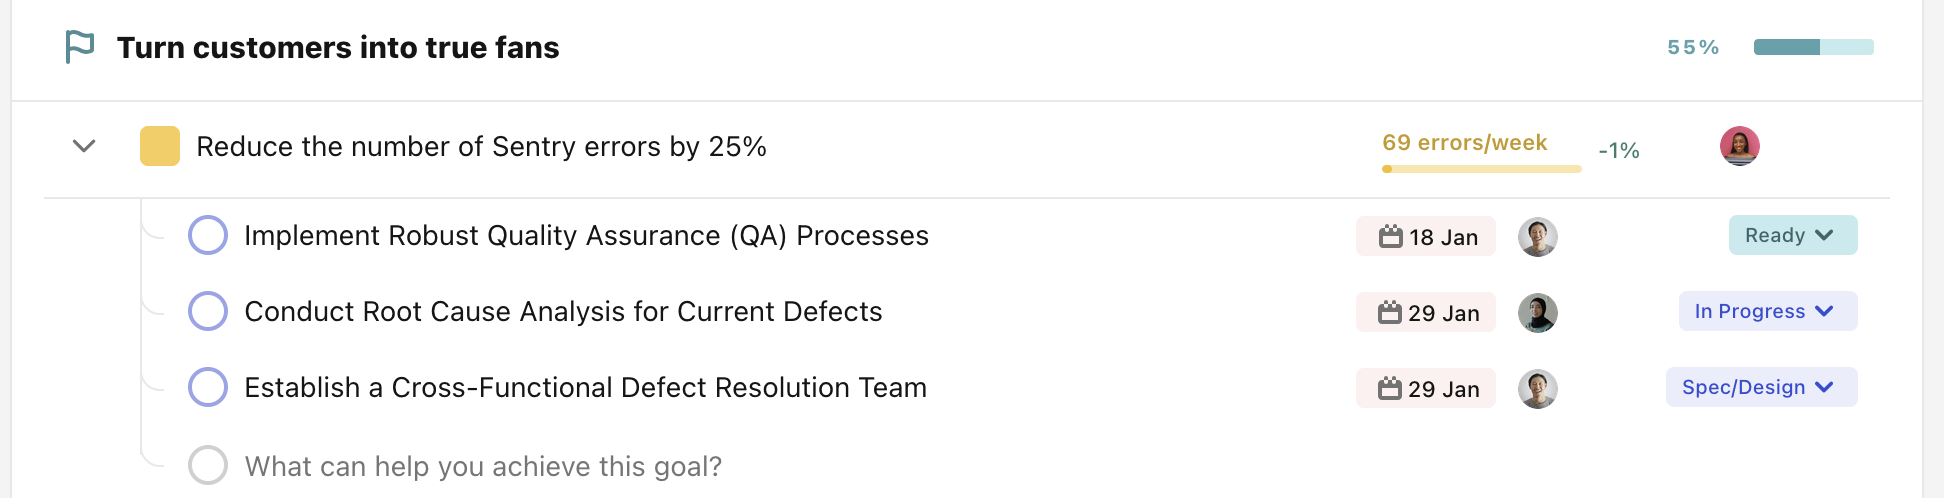Click assignee avatar on Defect Resolution Team task
Viewport: 1944px width, 498px height.
click(1537, 389)
